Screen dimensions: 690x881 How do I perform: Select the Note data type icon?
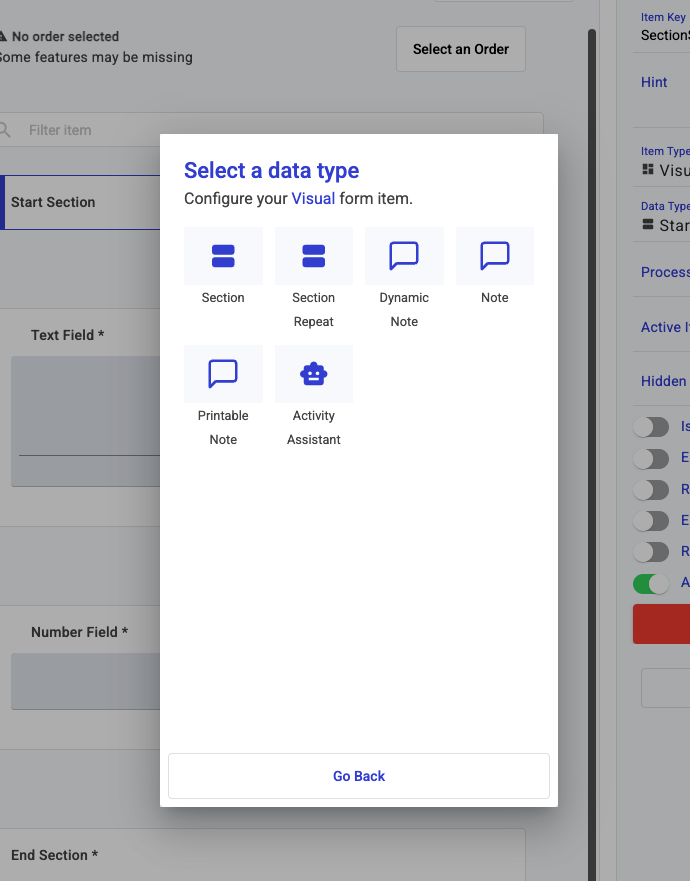[x=494, y=256]
